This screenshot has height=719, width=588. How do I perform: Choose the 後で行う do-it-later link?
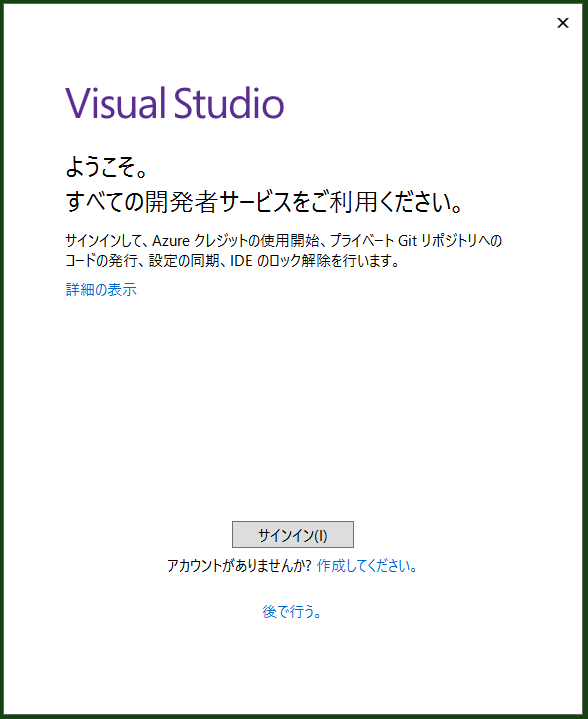click(x=292, y=611)
